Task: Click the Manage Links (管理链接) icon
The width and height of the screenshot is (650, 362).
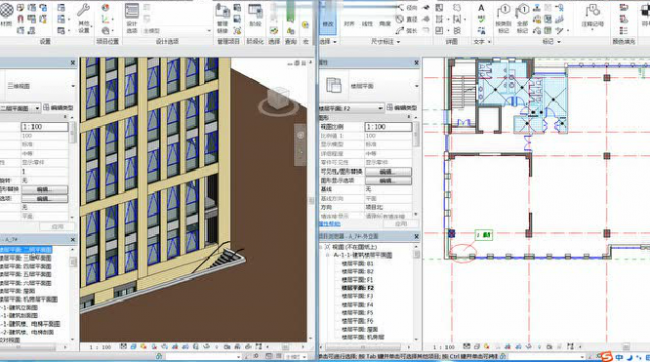Action: click(x=223, y=19)
